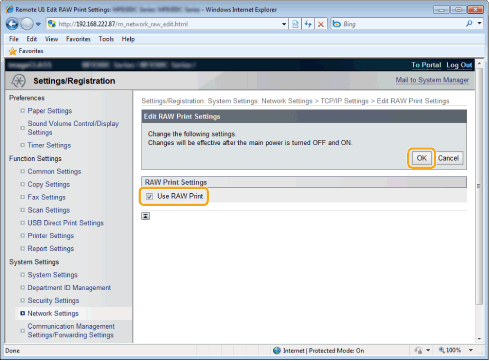
Task: Open Report Settings in sidebar
Action: (x=51, y=249)
